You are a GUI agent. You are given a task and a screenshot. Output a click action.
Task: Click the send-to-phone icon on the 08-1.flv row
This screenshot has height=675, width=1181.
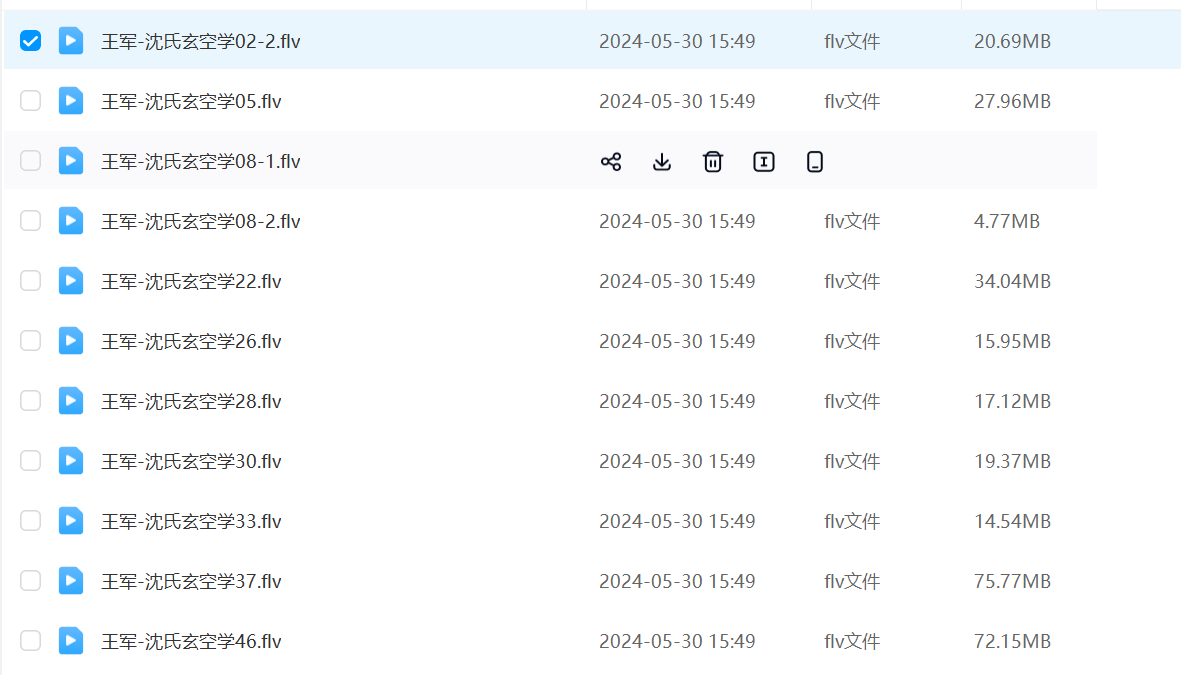click(x=815, y=162)
